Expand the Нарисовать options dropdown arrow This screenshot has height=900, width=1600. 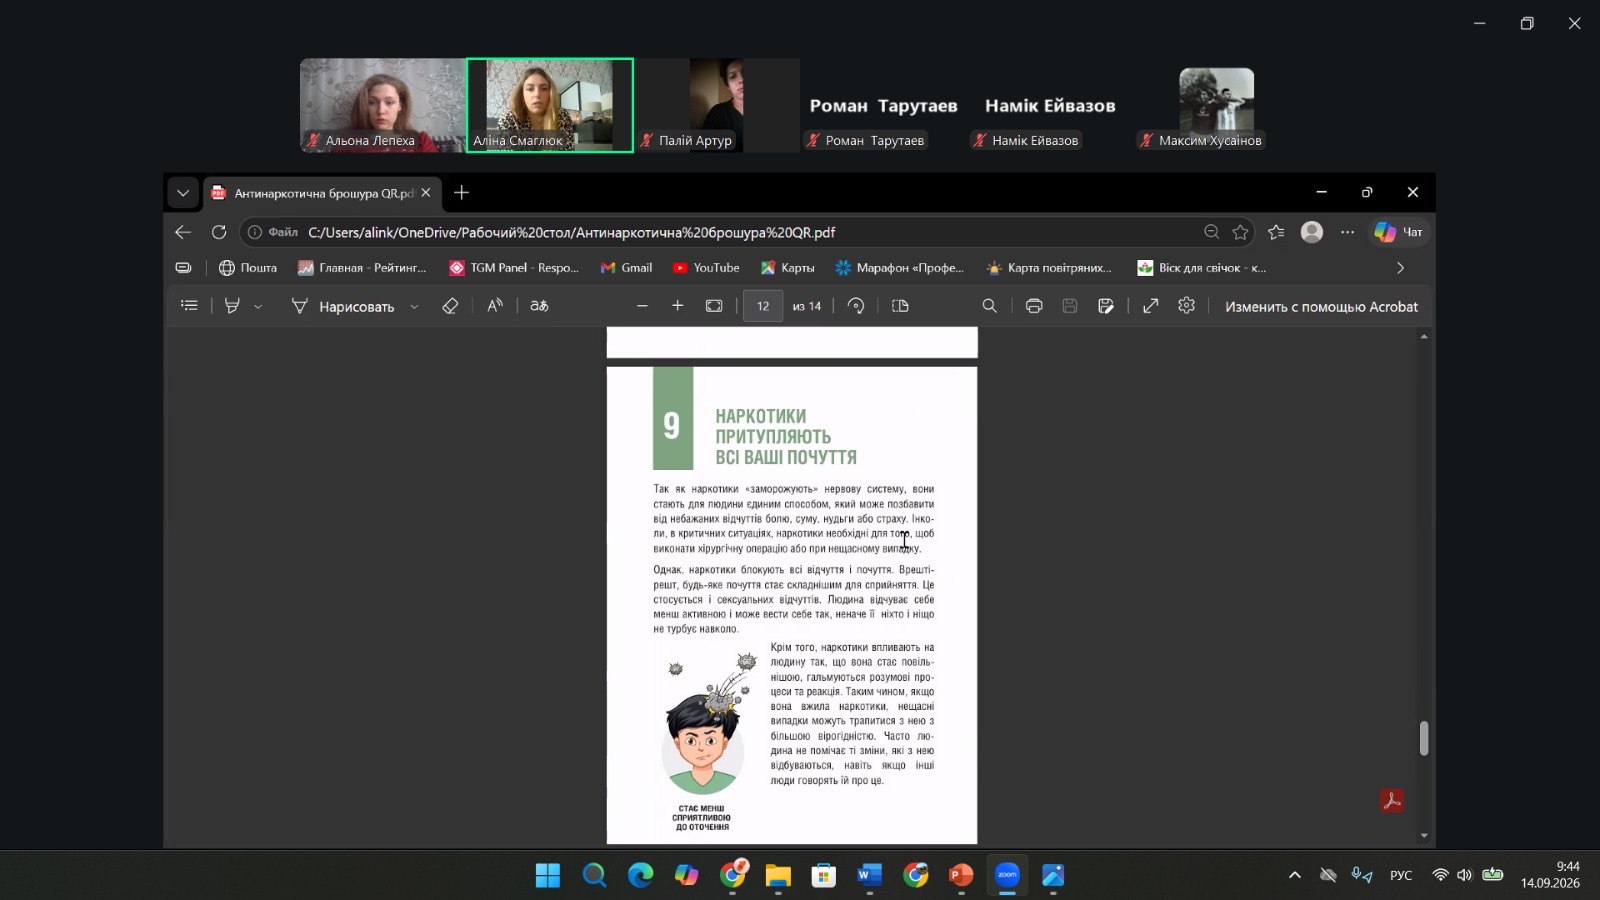pos(414,307)
